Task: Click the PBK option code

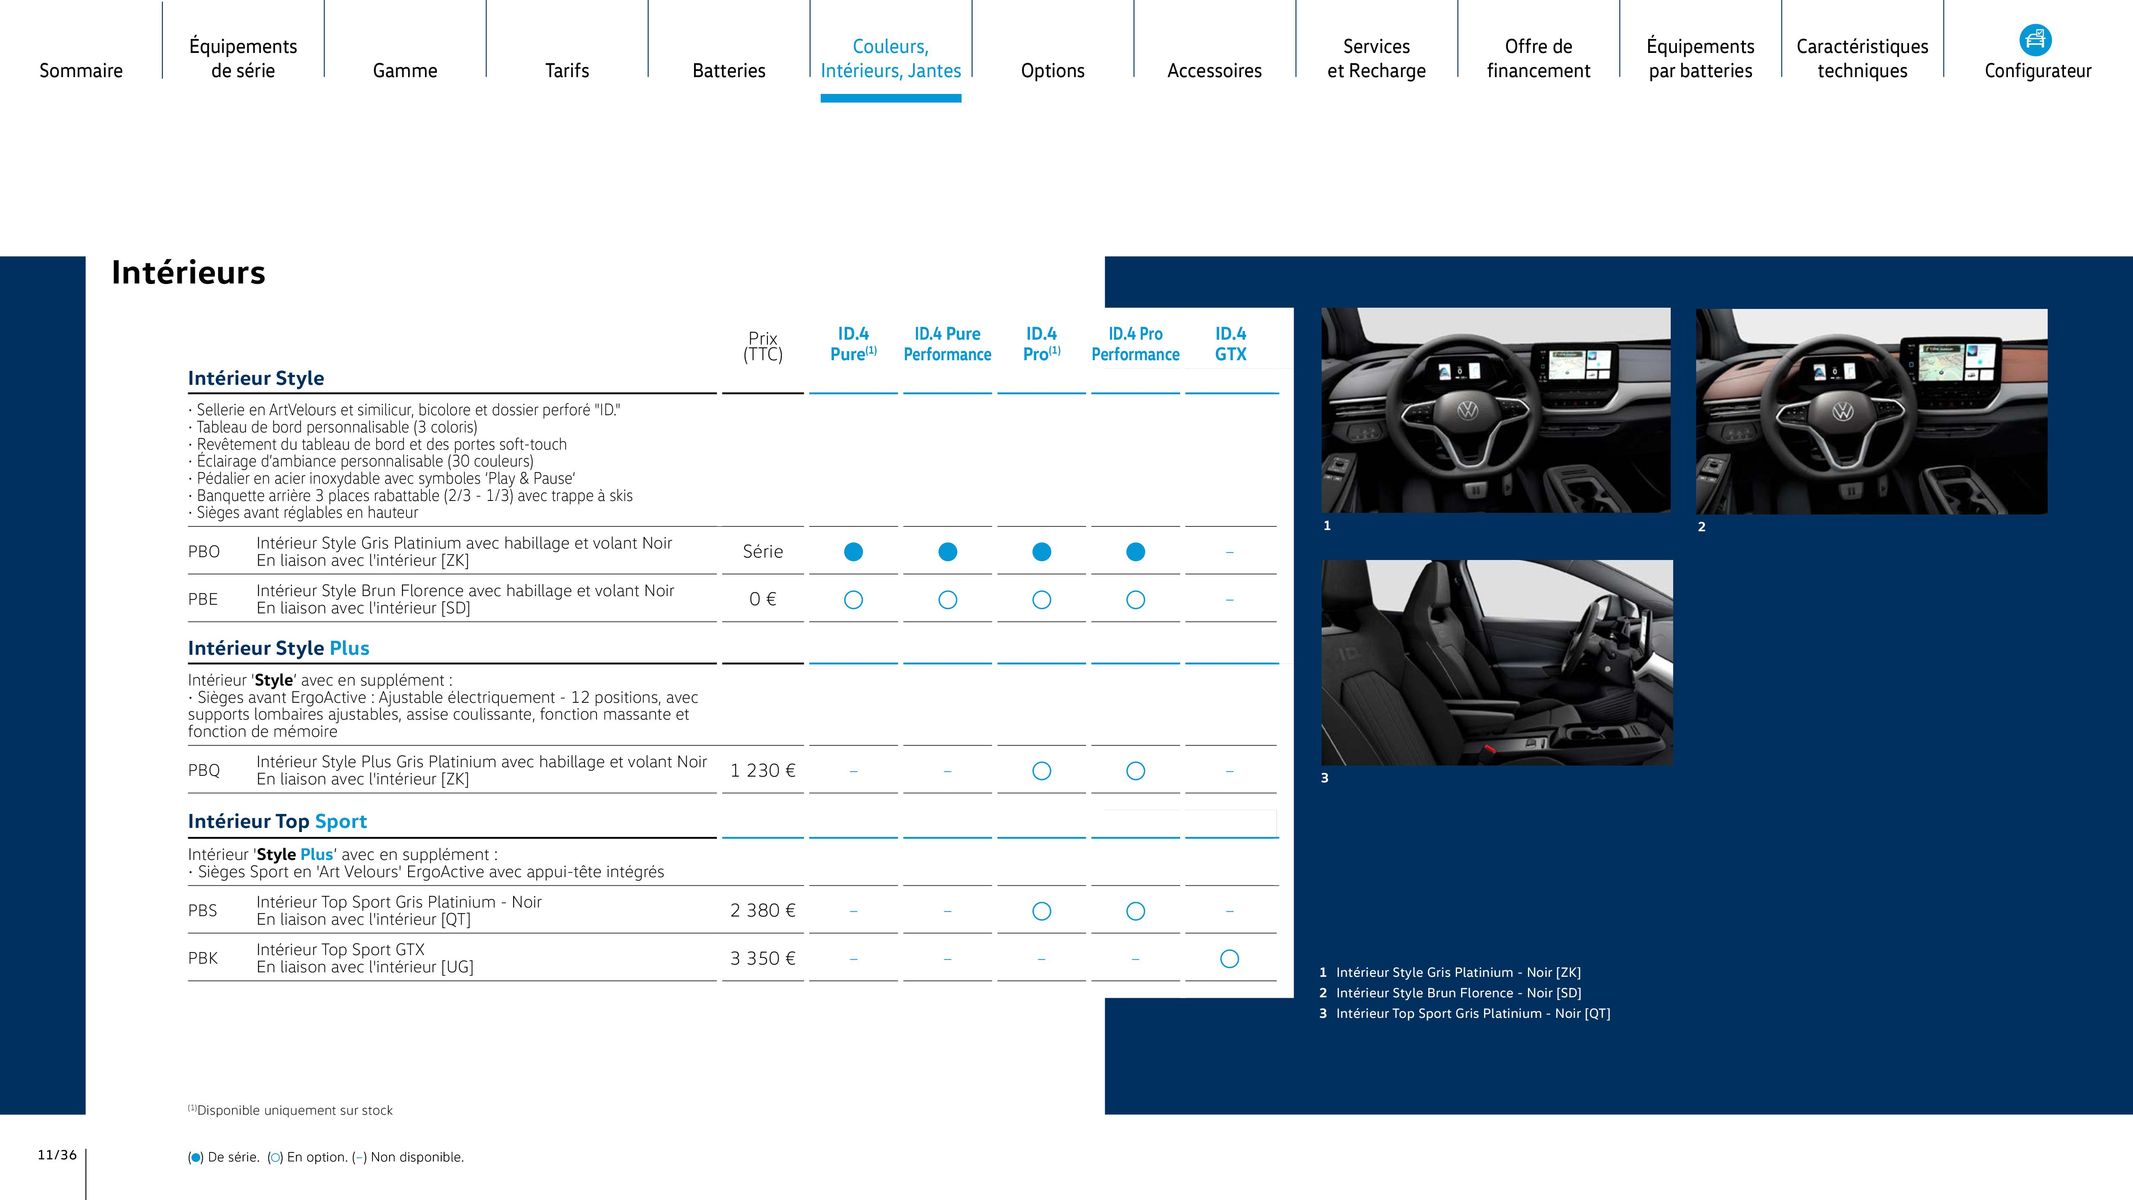Action: 203,958
